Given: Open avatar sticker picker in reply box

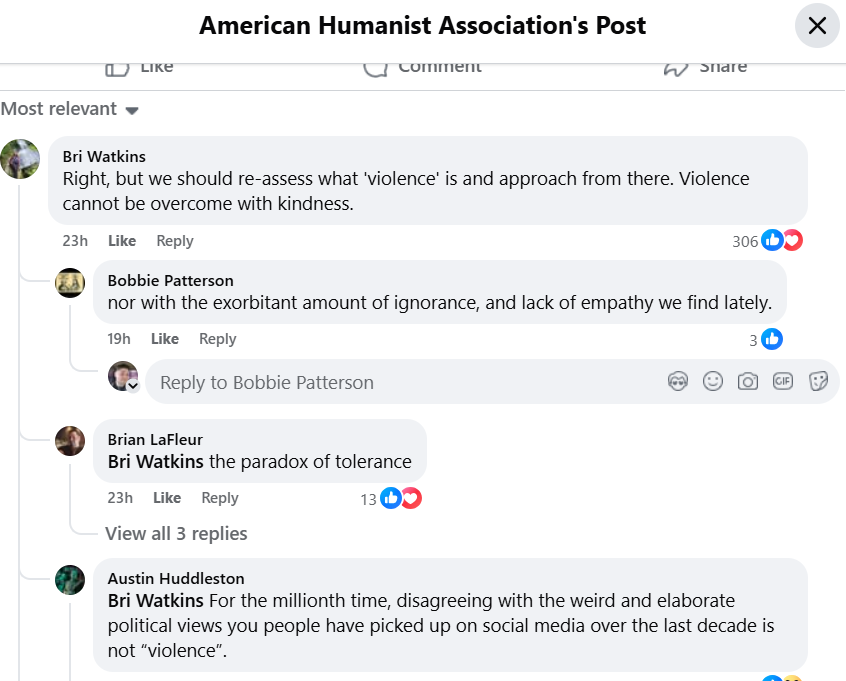Looking at the screenshot, I should pyautogui.click(x=678, y=382).
